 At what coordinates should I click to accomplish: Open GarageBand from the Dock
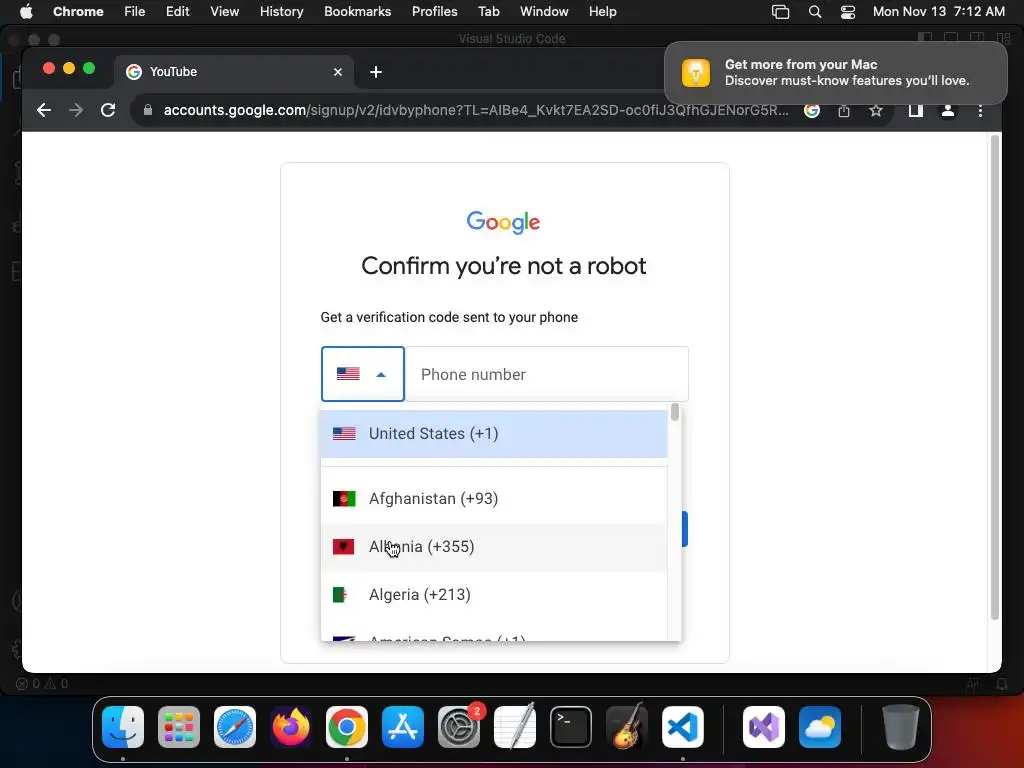click(627, 727)
